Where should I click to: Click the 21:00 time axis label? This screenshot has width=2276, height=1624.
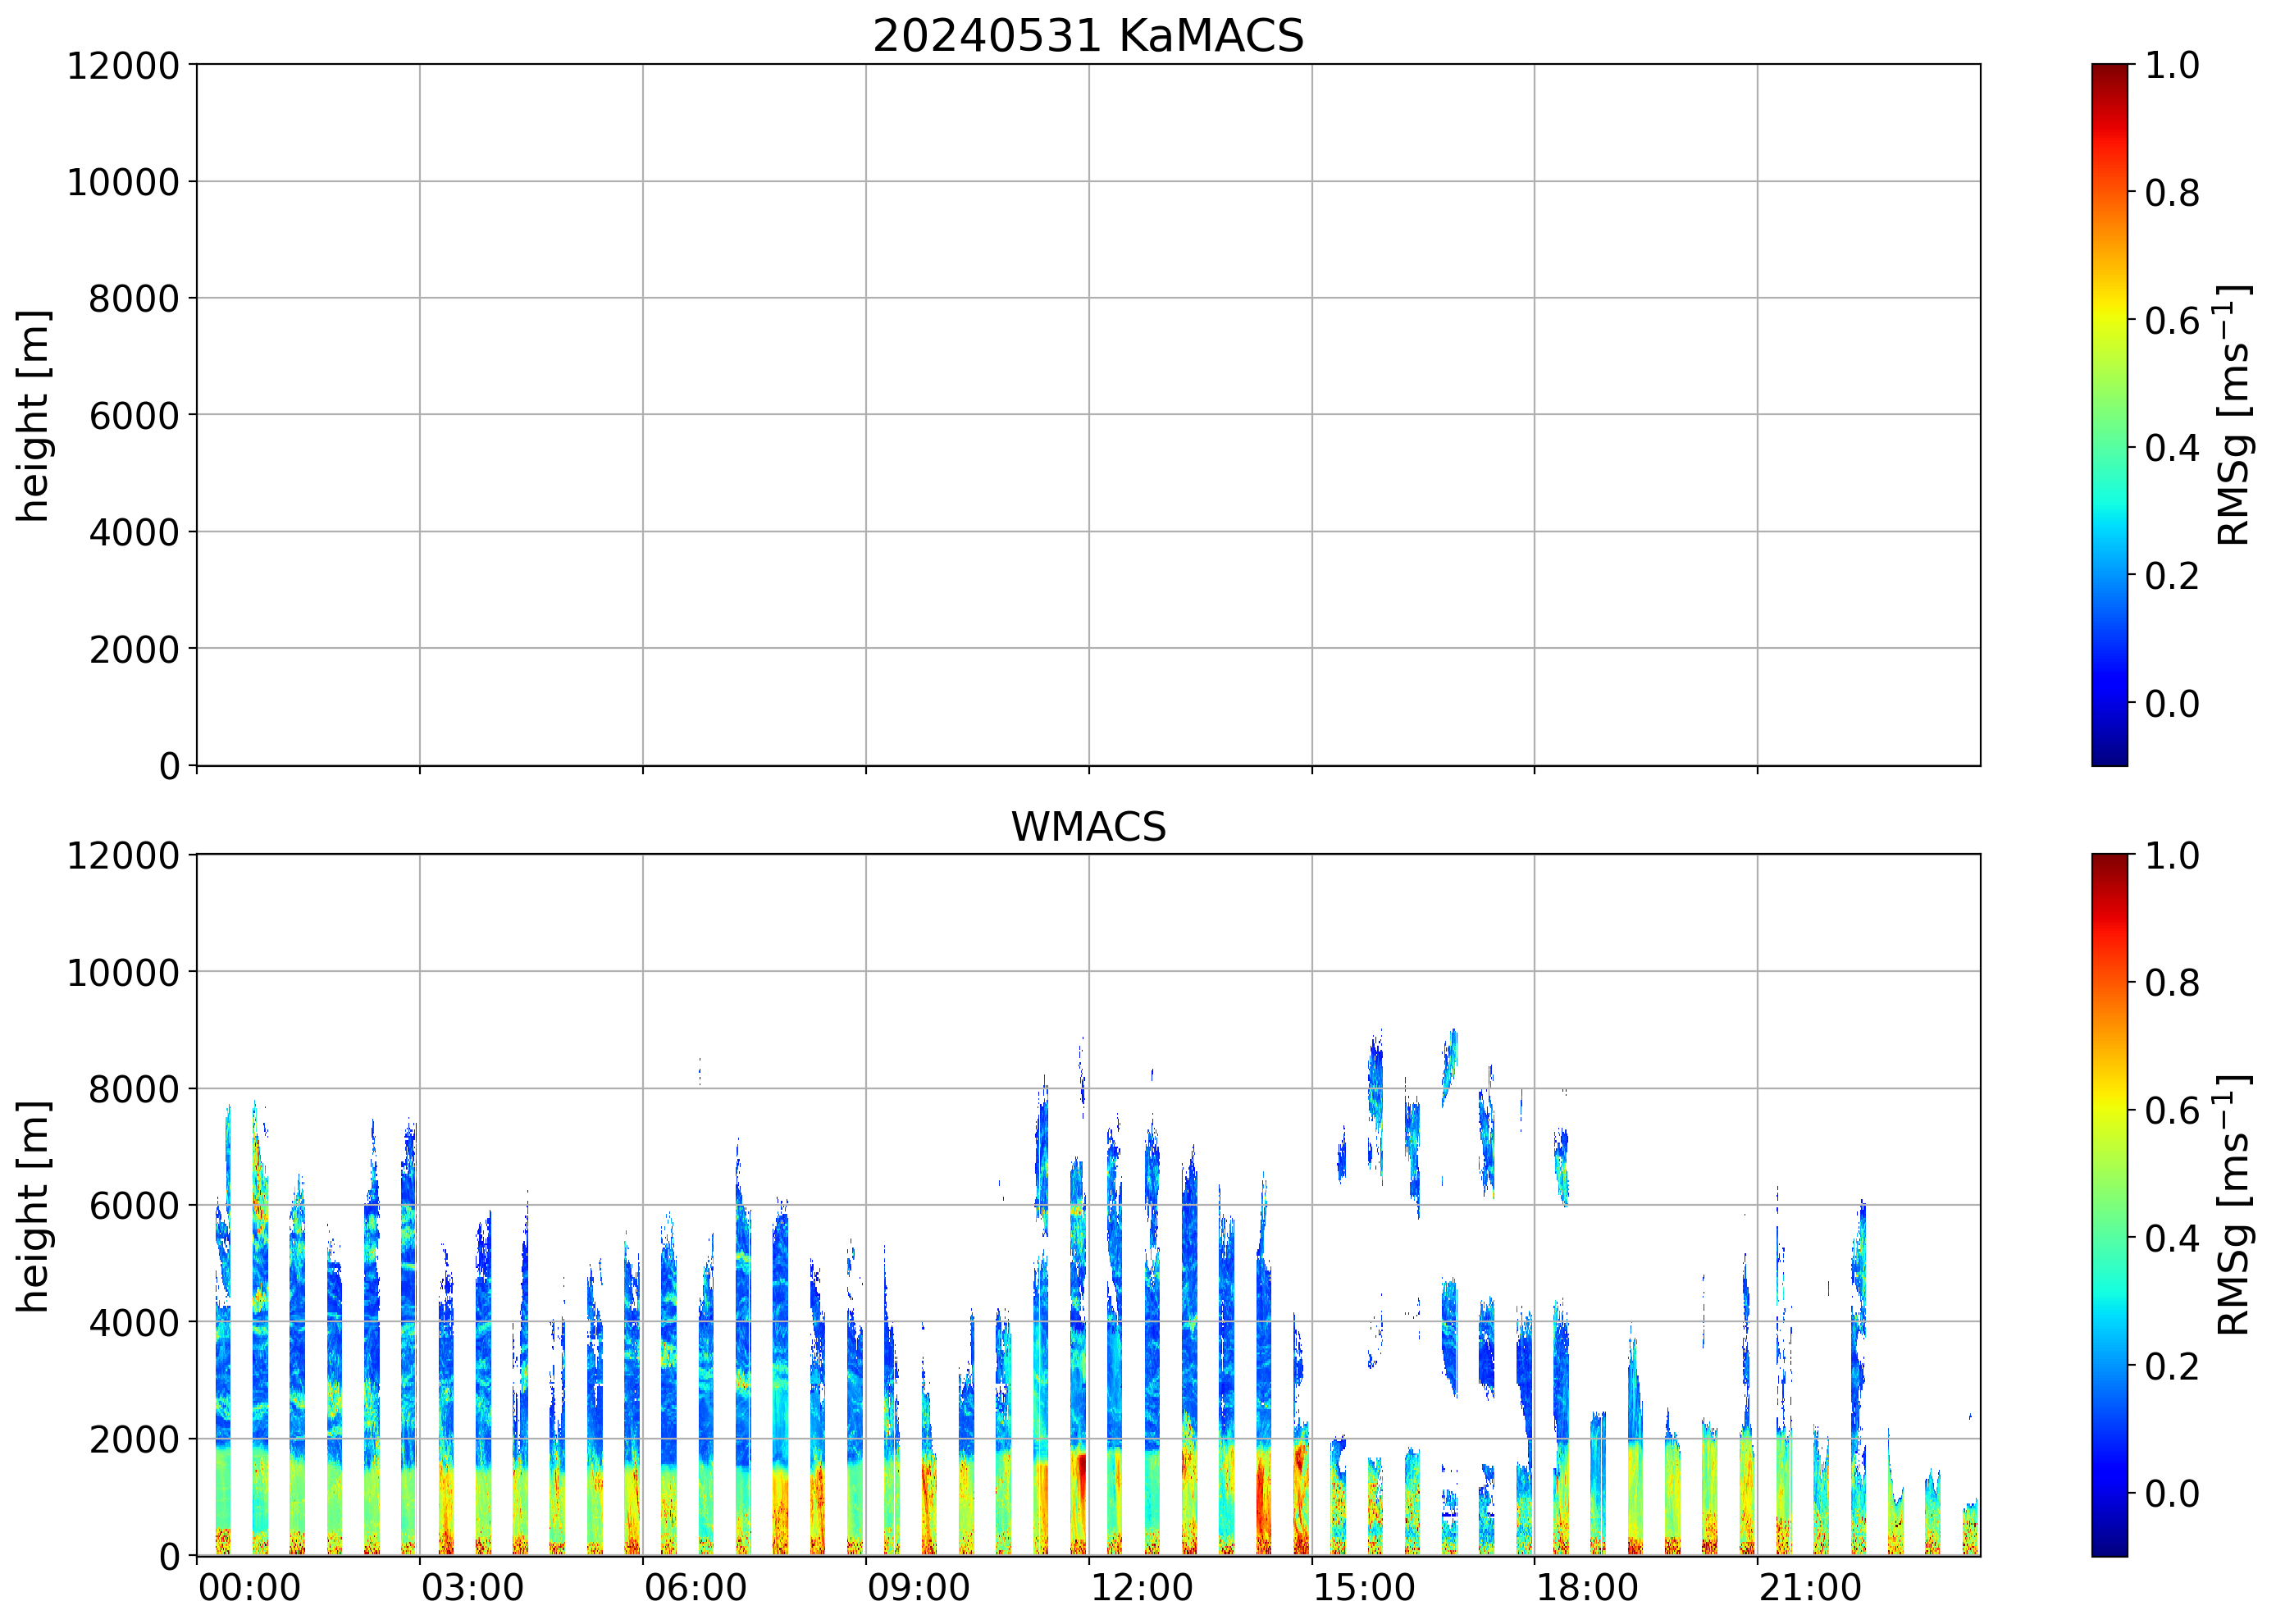(1810, 1588)
